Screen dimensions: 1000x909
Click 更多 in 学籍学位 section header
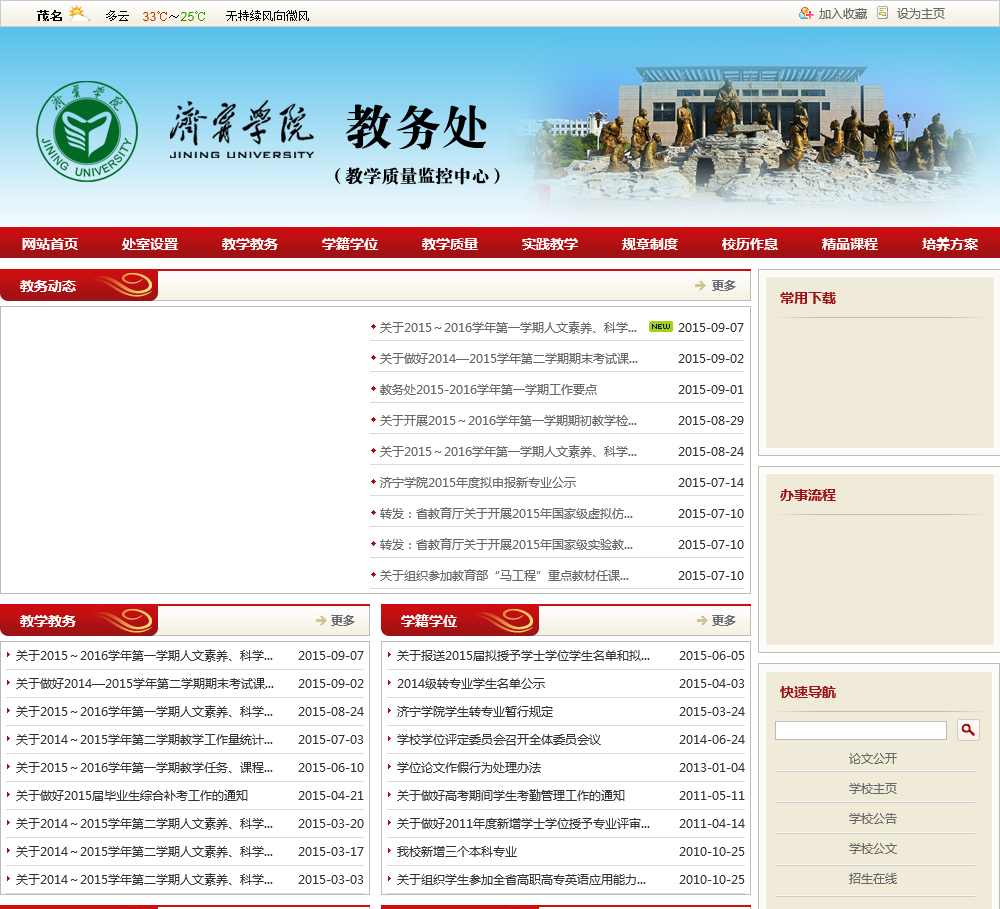point(724,621)
